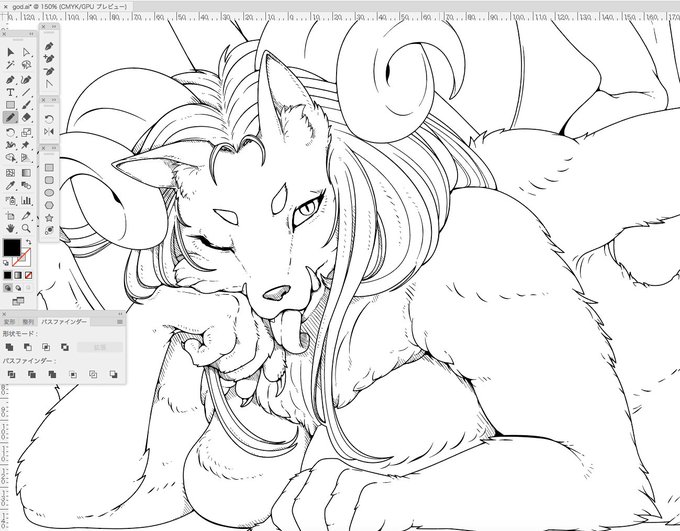Enable Draw Behind mode
The image size is (680, 531).
pos(18,288)
